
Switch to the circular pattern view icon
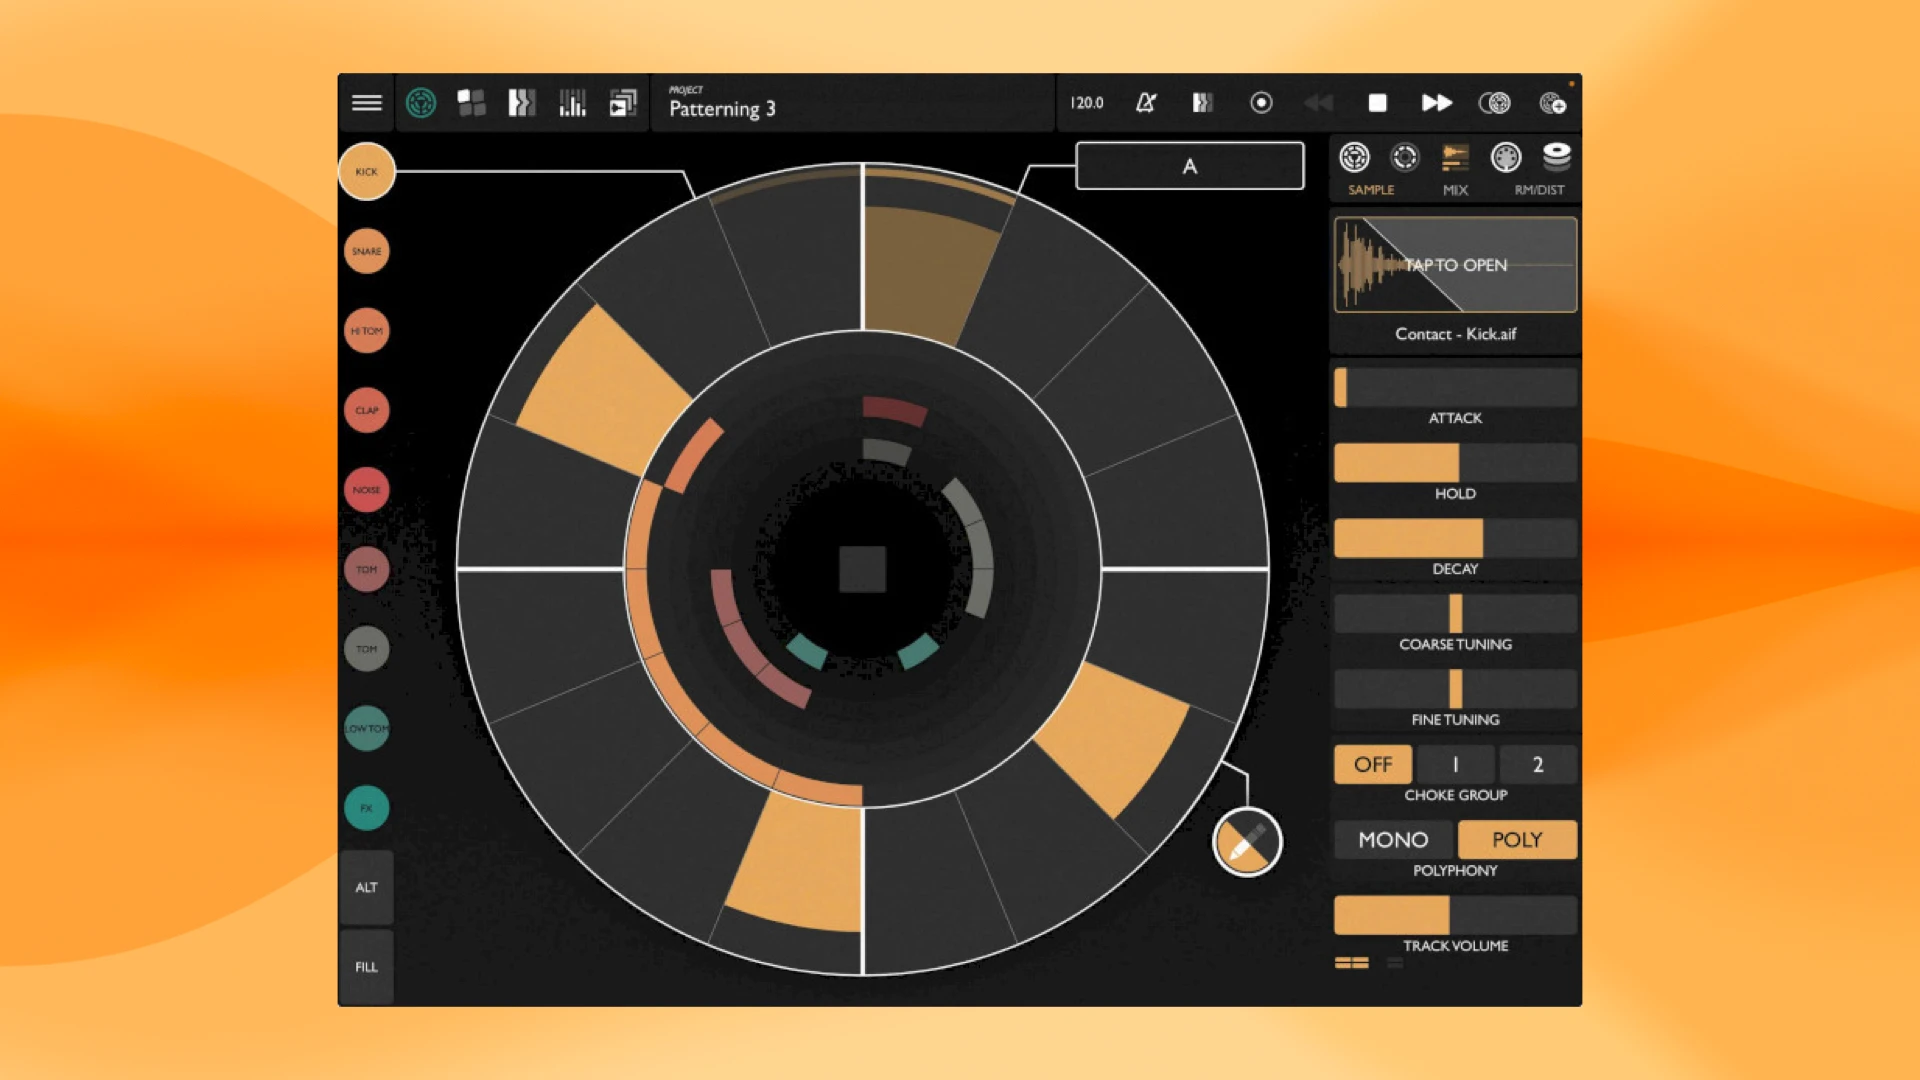(x=421, y=103)
